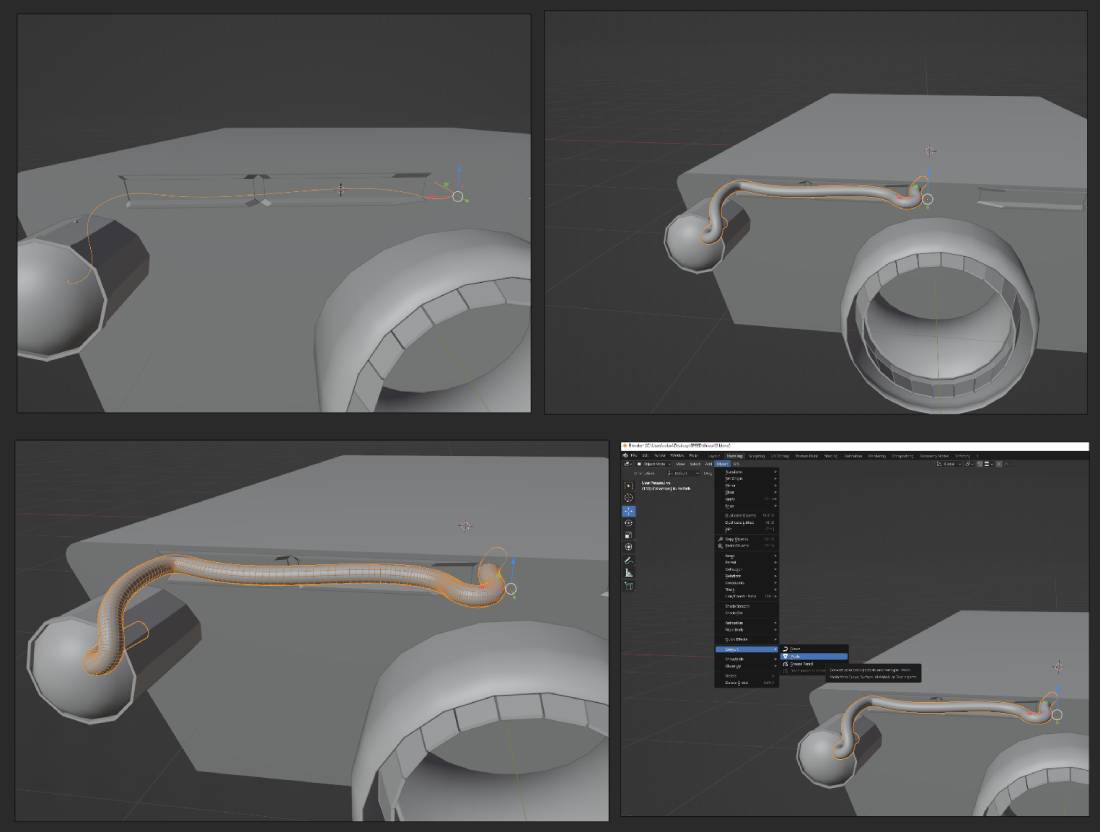Expand the Set Origin submenu
Viewport: 1100px width, 832px height.
tap(747, 478)
